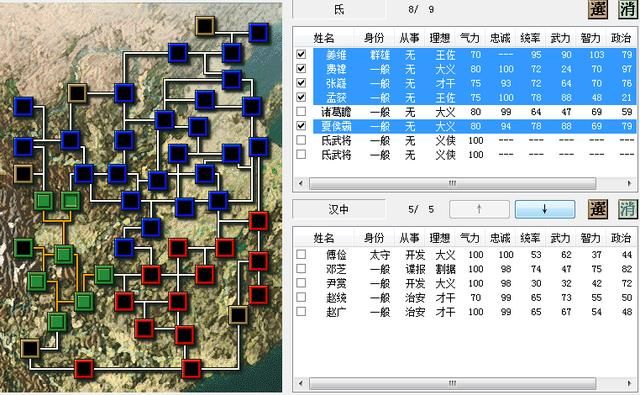Click the 消 clear icon beside the 氐 list
Screen dimensions: 640x395
[628, 9]
